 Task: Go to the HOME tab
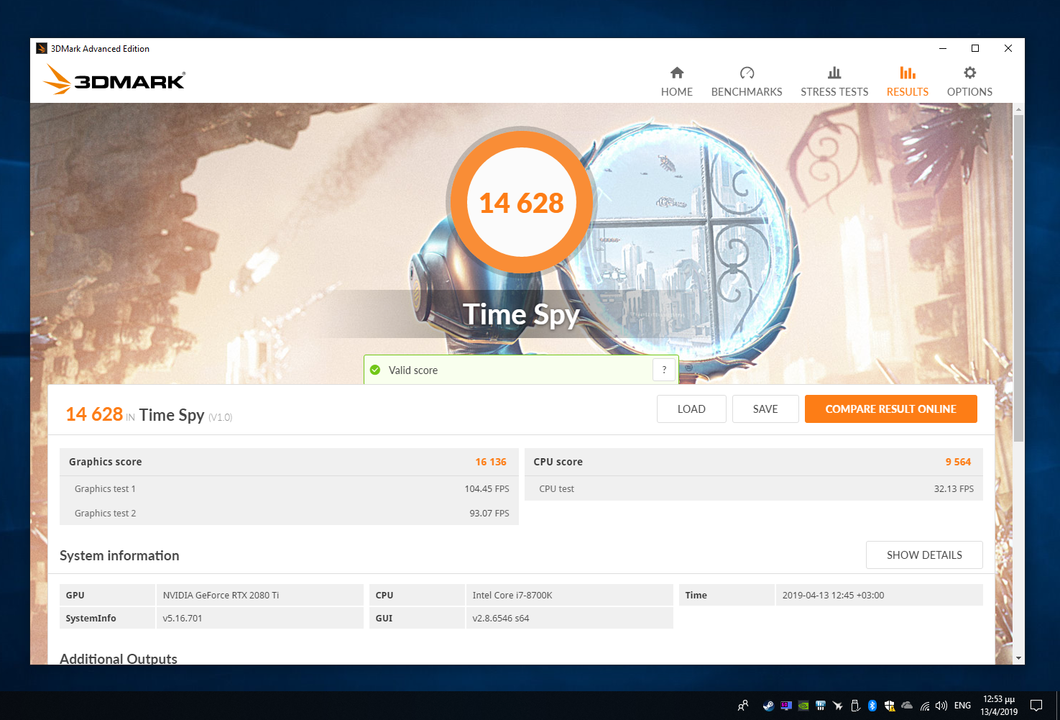point(677,82)
